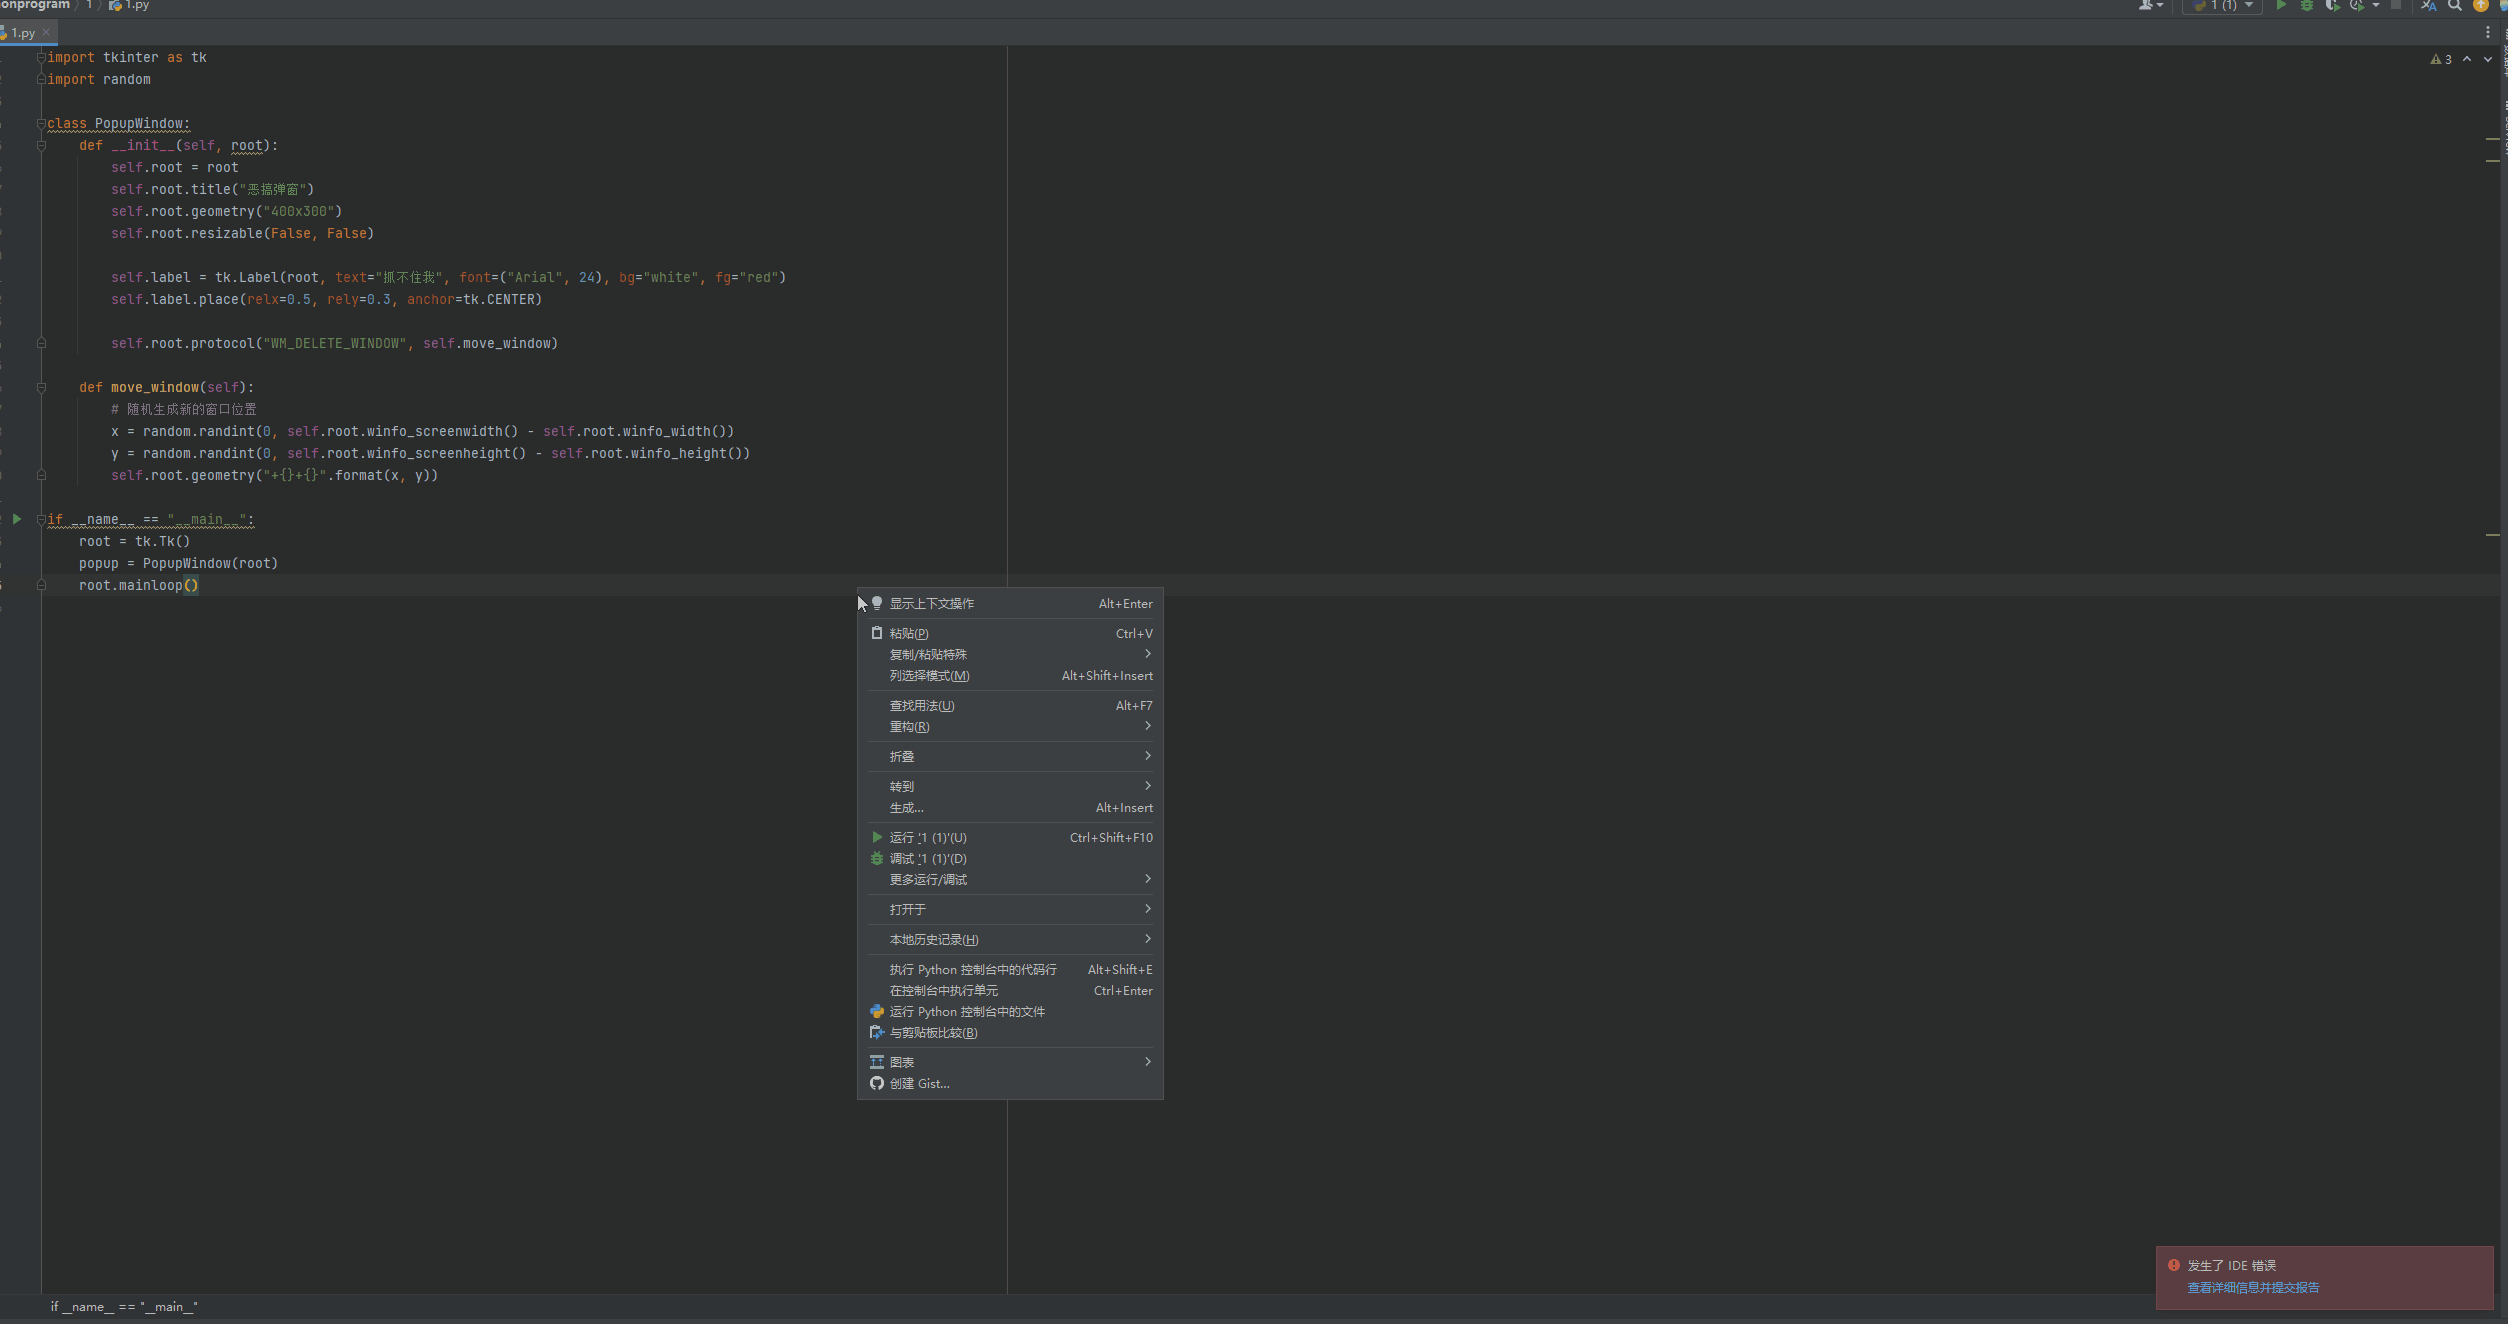Open the editor tabs three-dot options menu
This screenshot has width=2508, height=1324.
coord(2488,32)
